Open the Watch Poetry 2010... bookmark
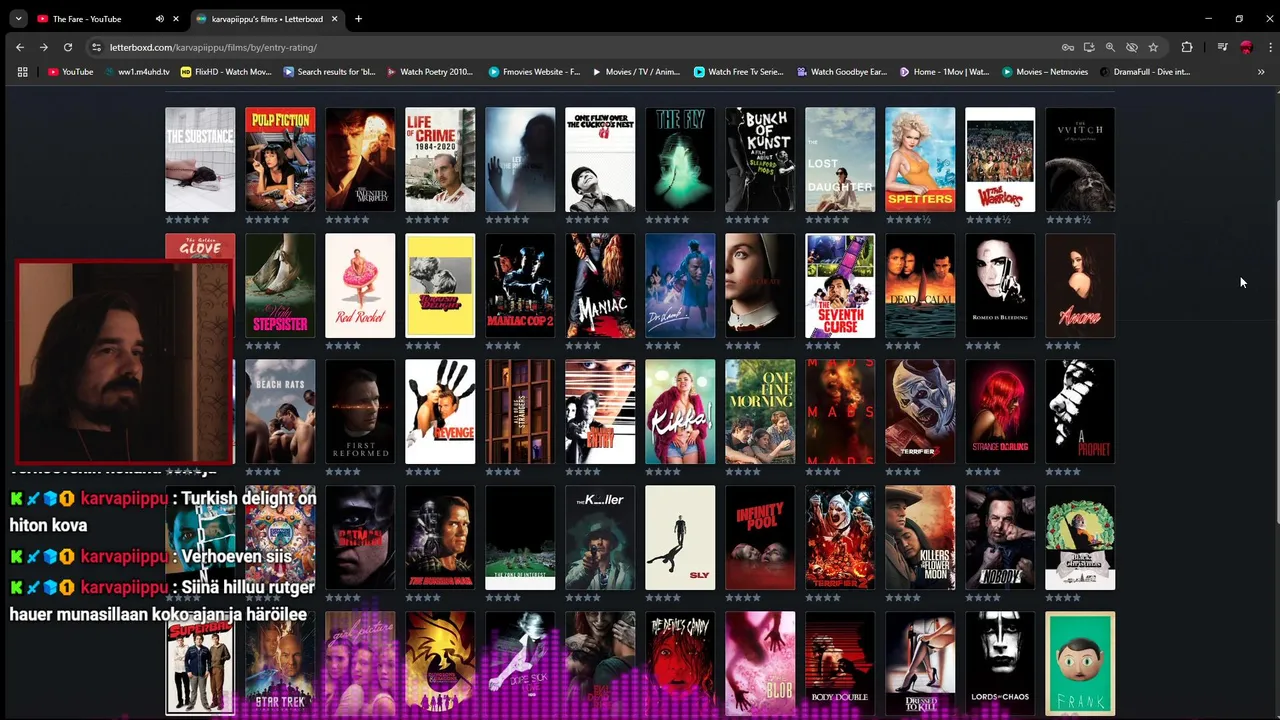The width and height of the screenshot is (1280, 720). click(430, 72)
